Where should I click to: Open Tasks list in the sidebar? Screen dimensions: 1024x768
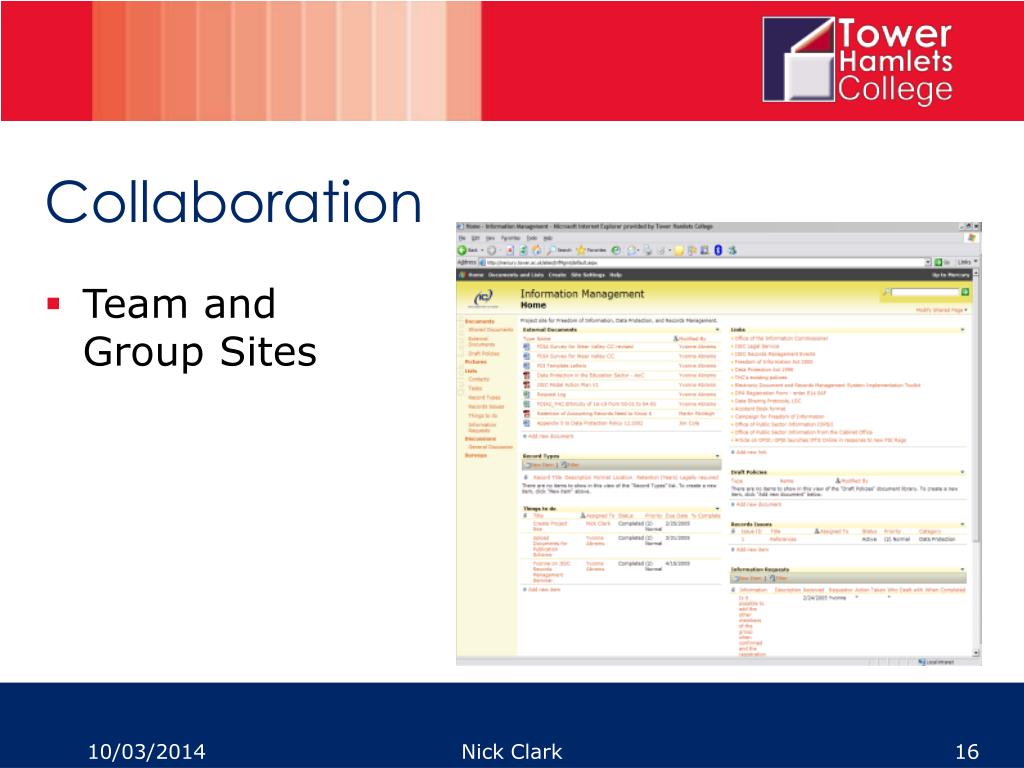[x=475, y=388]
